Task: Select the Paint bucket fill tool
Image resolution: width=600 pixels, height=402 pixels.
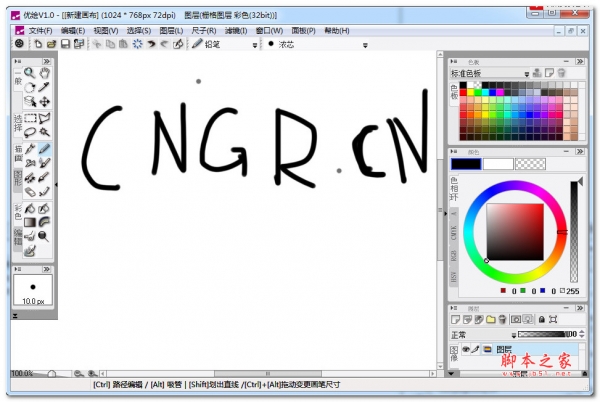Action: pyautogui.click(x=30, y=208)
